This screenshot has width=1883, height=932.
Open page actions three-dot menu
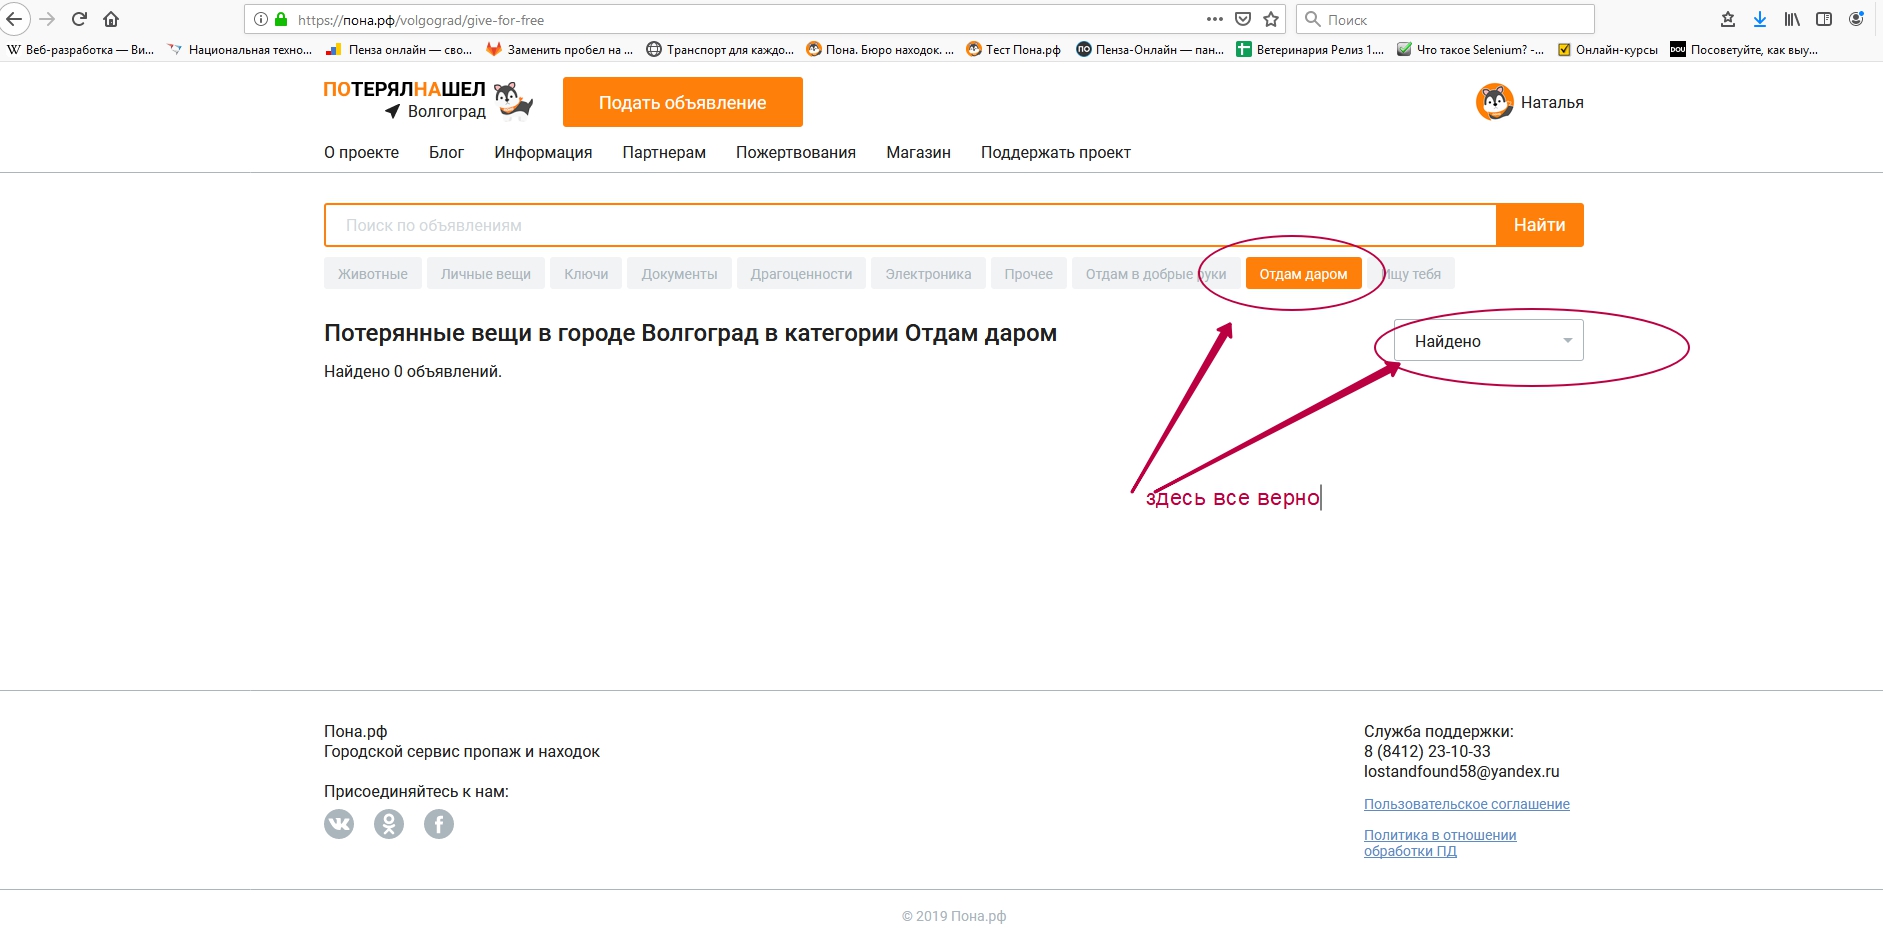[1215, 19]
